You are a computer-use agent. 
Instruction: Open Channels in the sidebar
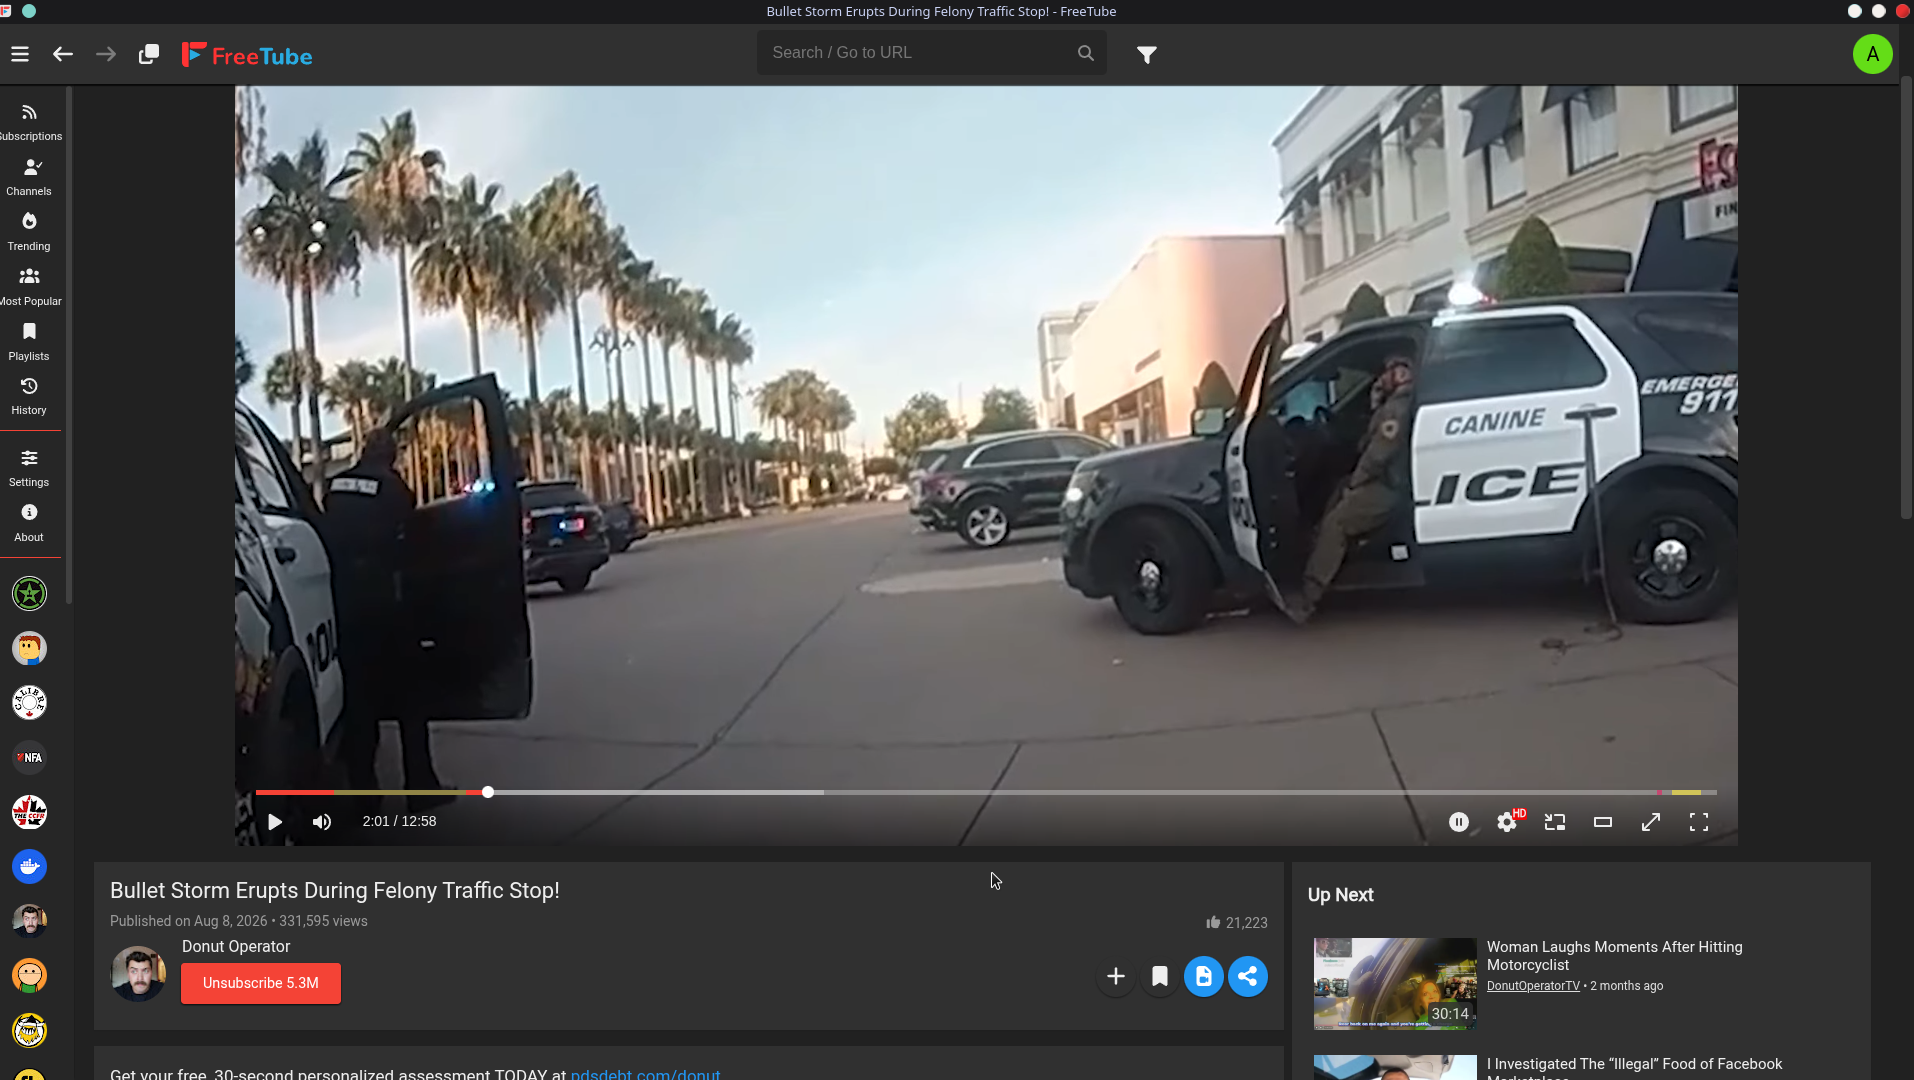click(29, 178)
